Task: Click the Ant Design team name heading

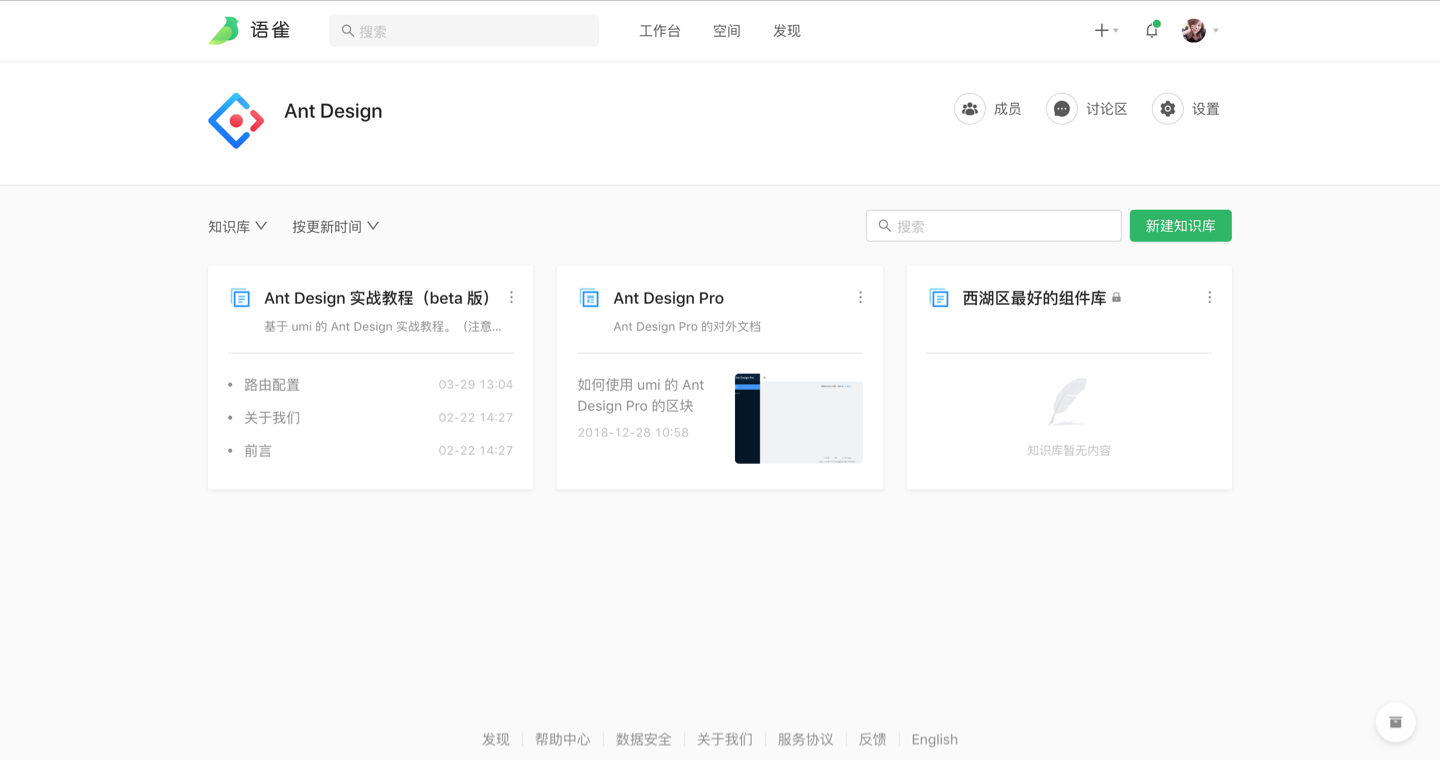Action: click(333, 111)
